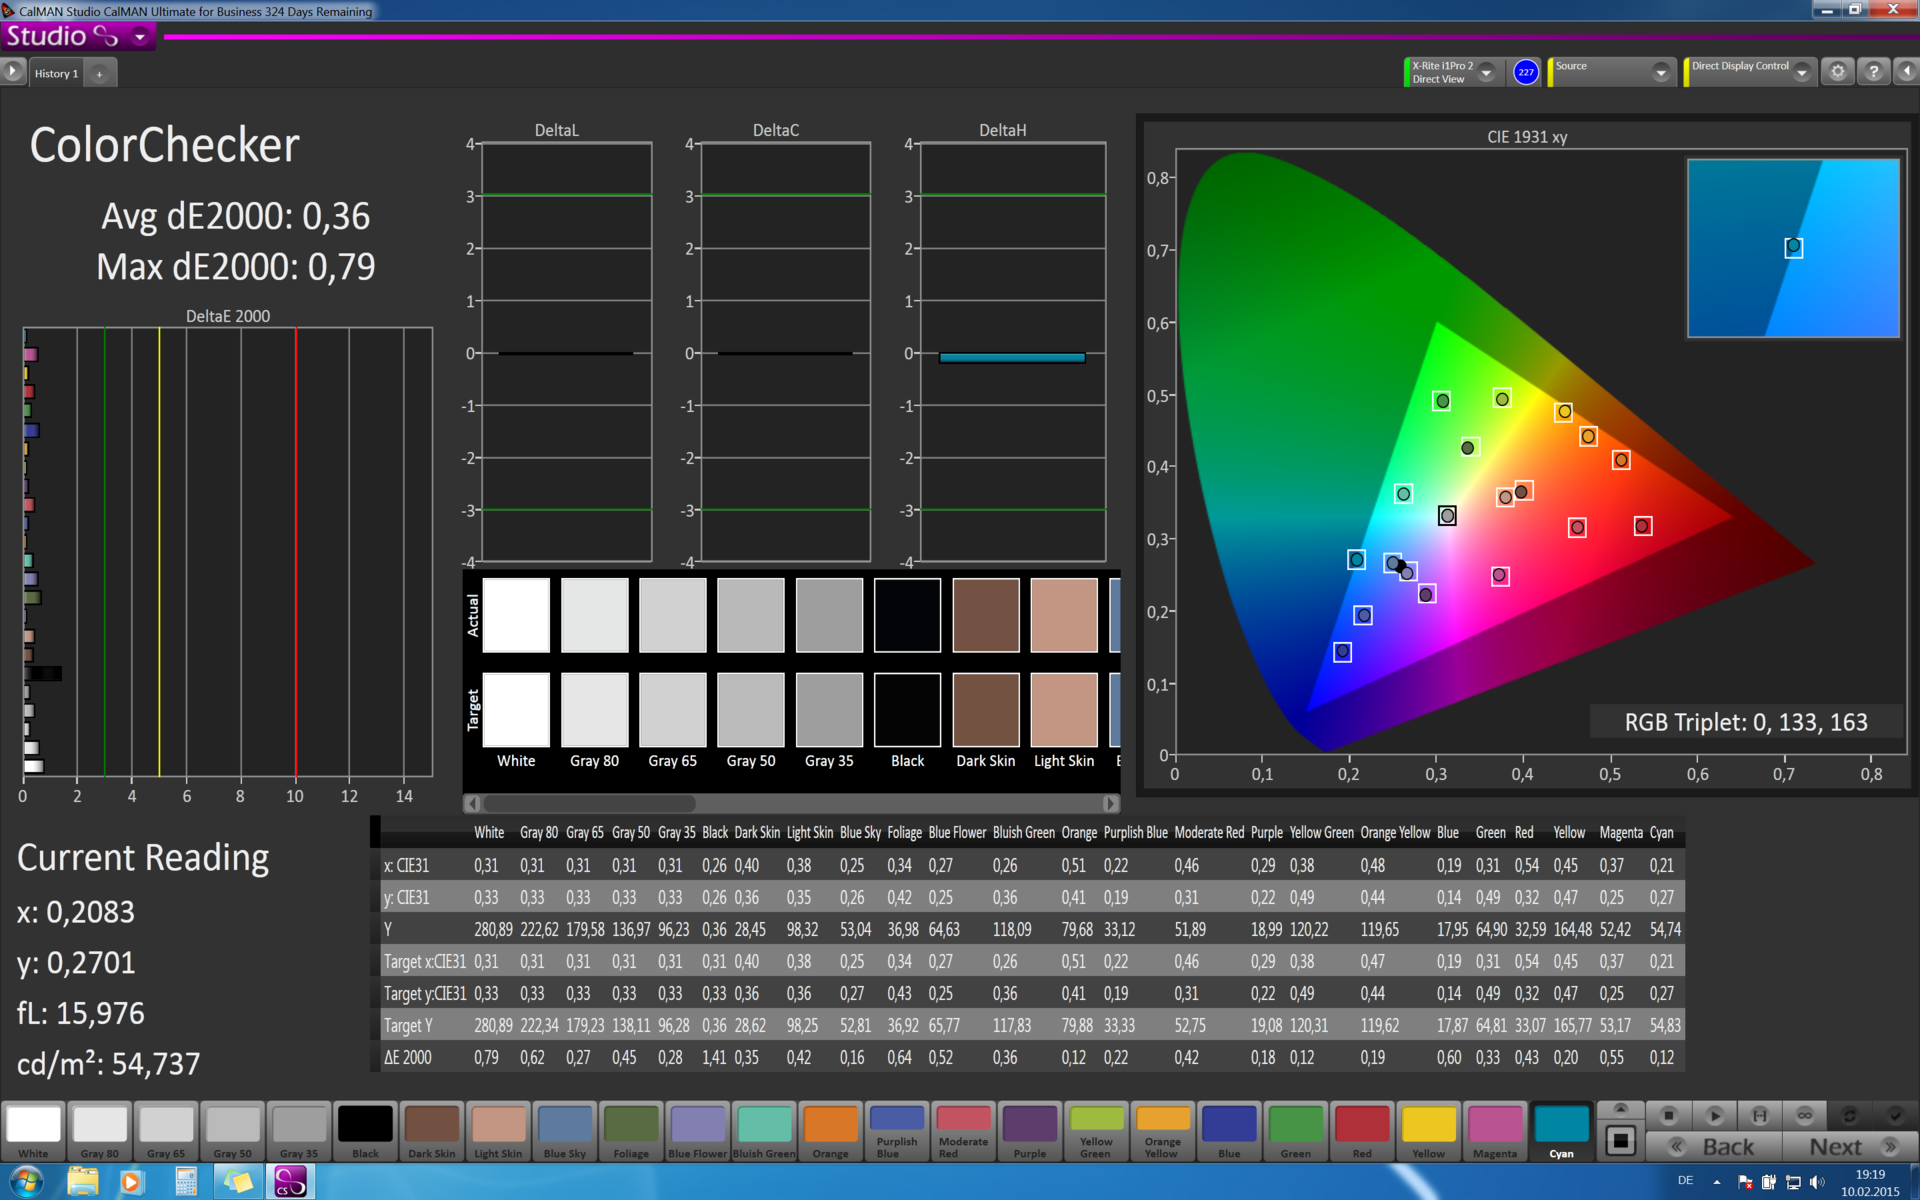Click the Back button
This screenshot has width=1920, height=1200.
point(1714,1147)
